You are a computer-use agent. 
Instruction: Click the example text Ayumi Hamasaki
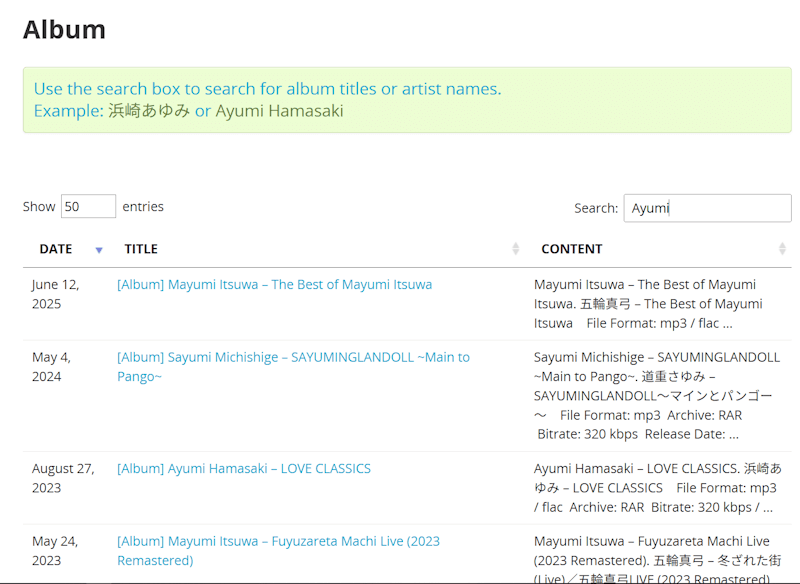click(279, 111)
